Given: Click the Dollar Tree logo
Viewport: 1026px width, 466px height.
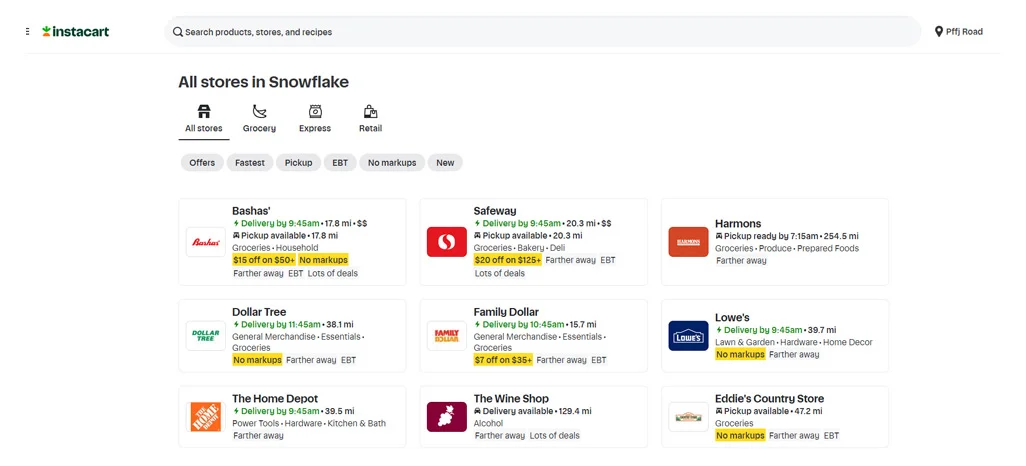Looking at the screenshot, I should coord(205,336).
